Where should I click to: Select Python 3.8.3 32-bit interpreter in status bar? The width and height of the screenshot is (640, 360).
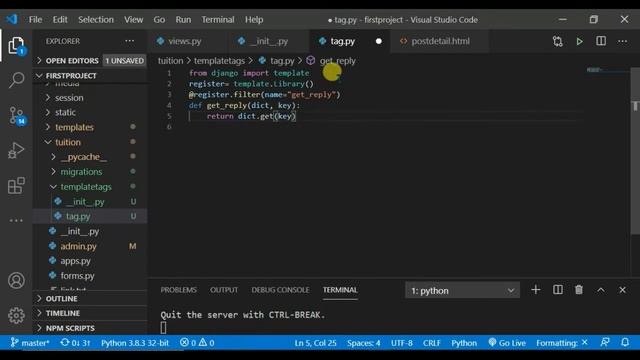(135, 343)
